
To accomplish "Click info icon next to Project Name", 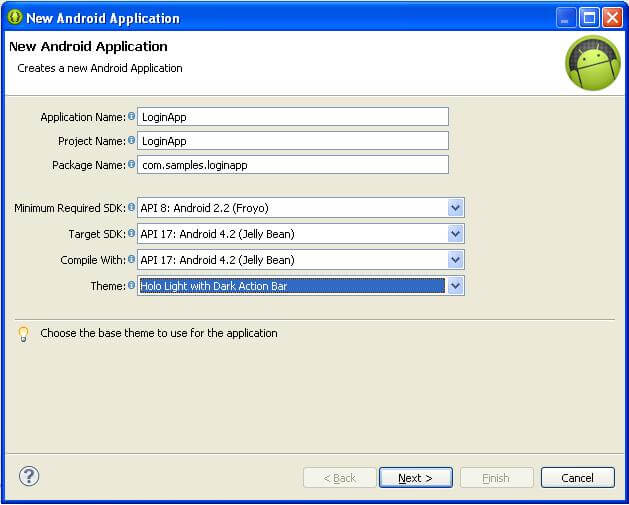I will tap(131, 140).
